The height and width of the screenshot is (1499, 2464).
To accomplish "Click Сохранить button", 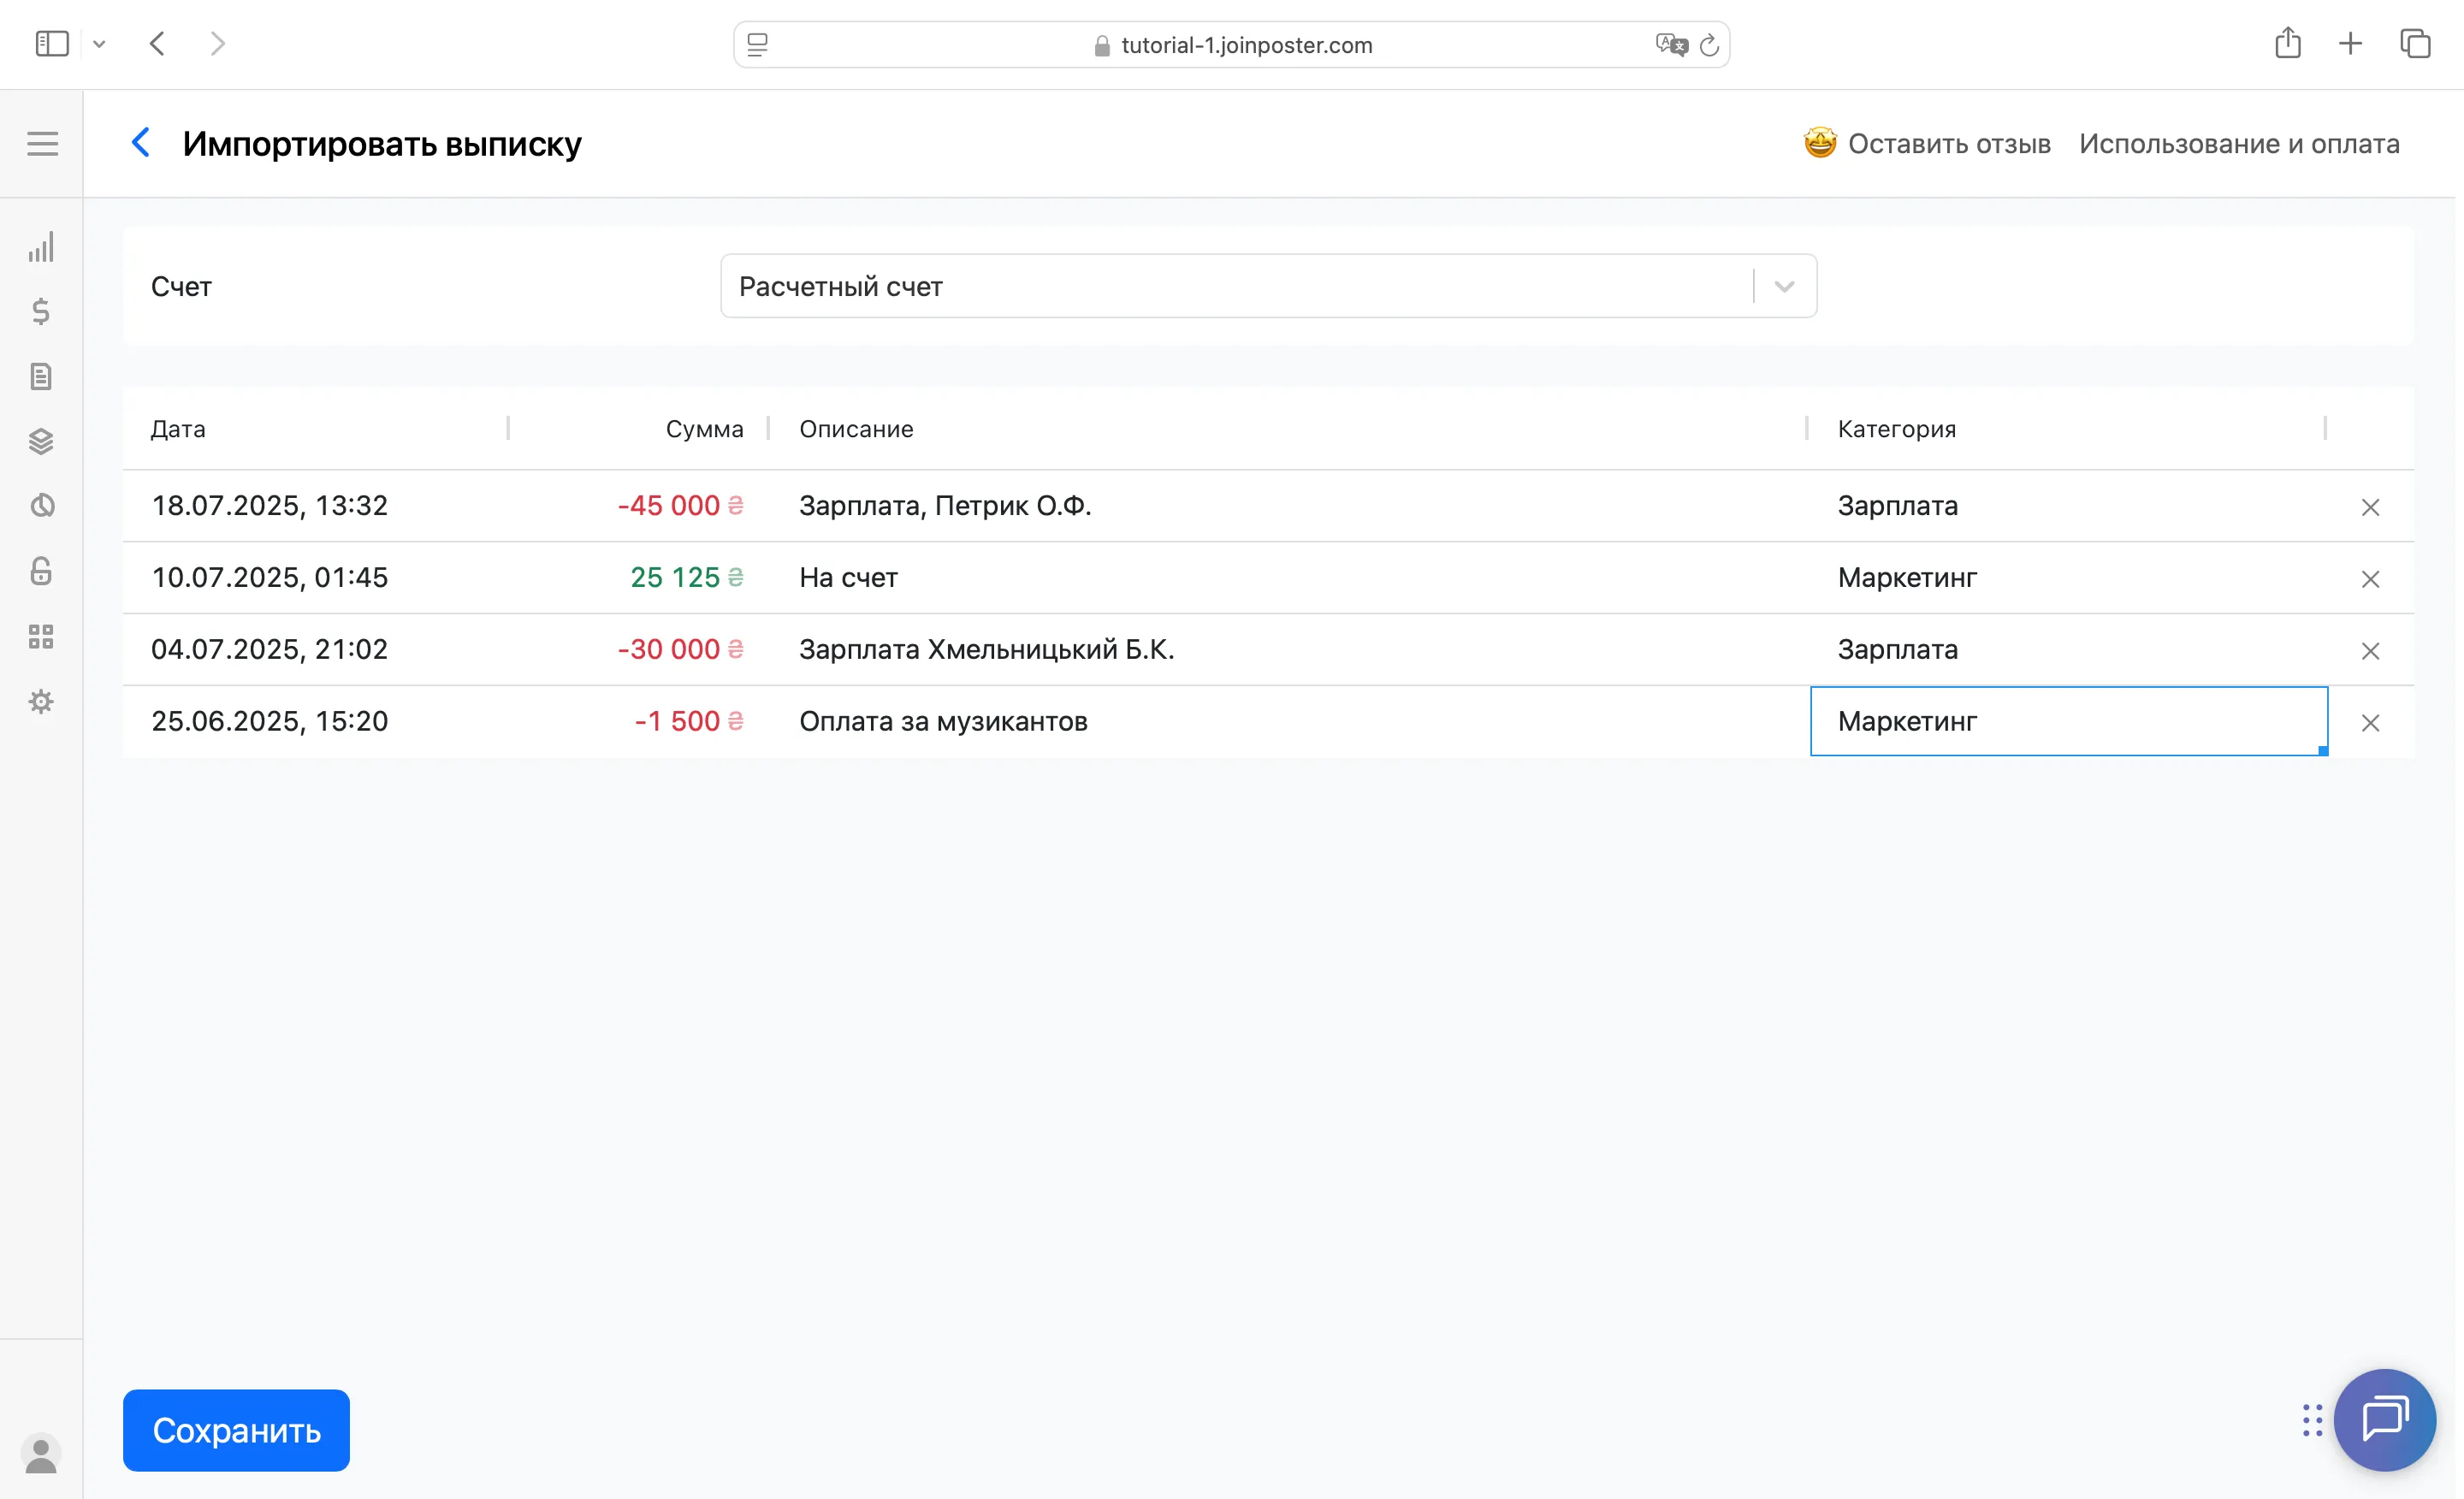I will coord(236,1430).
